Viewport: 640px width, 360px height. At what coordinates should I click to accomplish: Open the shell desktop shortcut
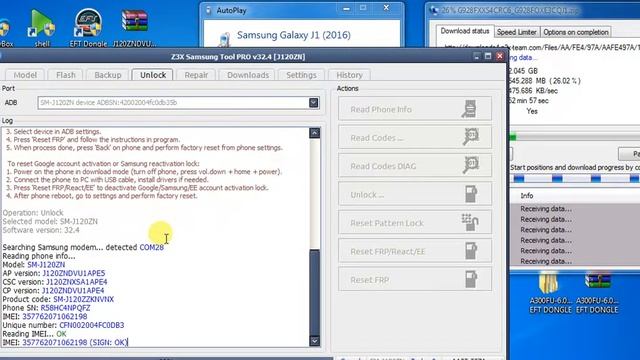coord(41,27)
